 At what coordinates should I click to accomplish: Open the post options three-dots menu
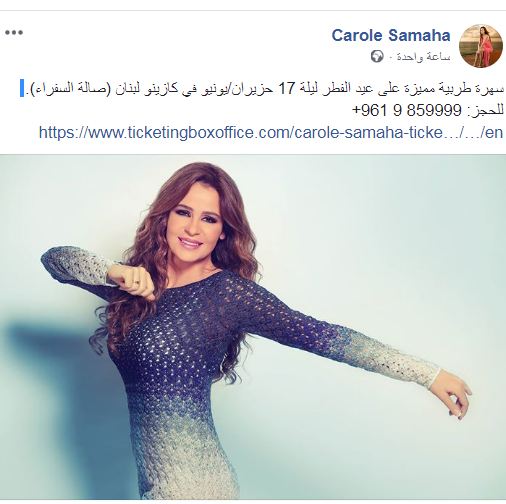(x=14, y=33)
